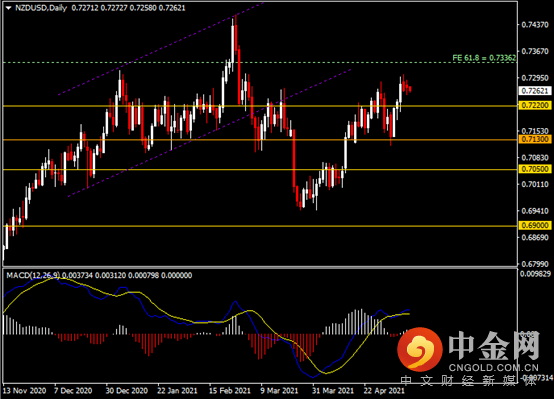Select the upper purple dashed channel line
This screenshot has height=399, width=554.
tap(161, 49)
